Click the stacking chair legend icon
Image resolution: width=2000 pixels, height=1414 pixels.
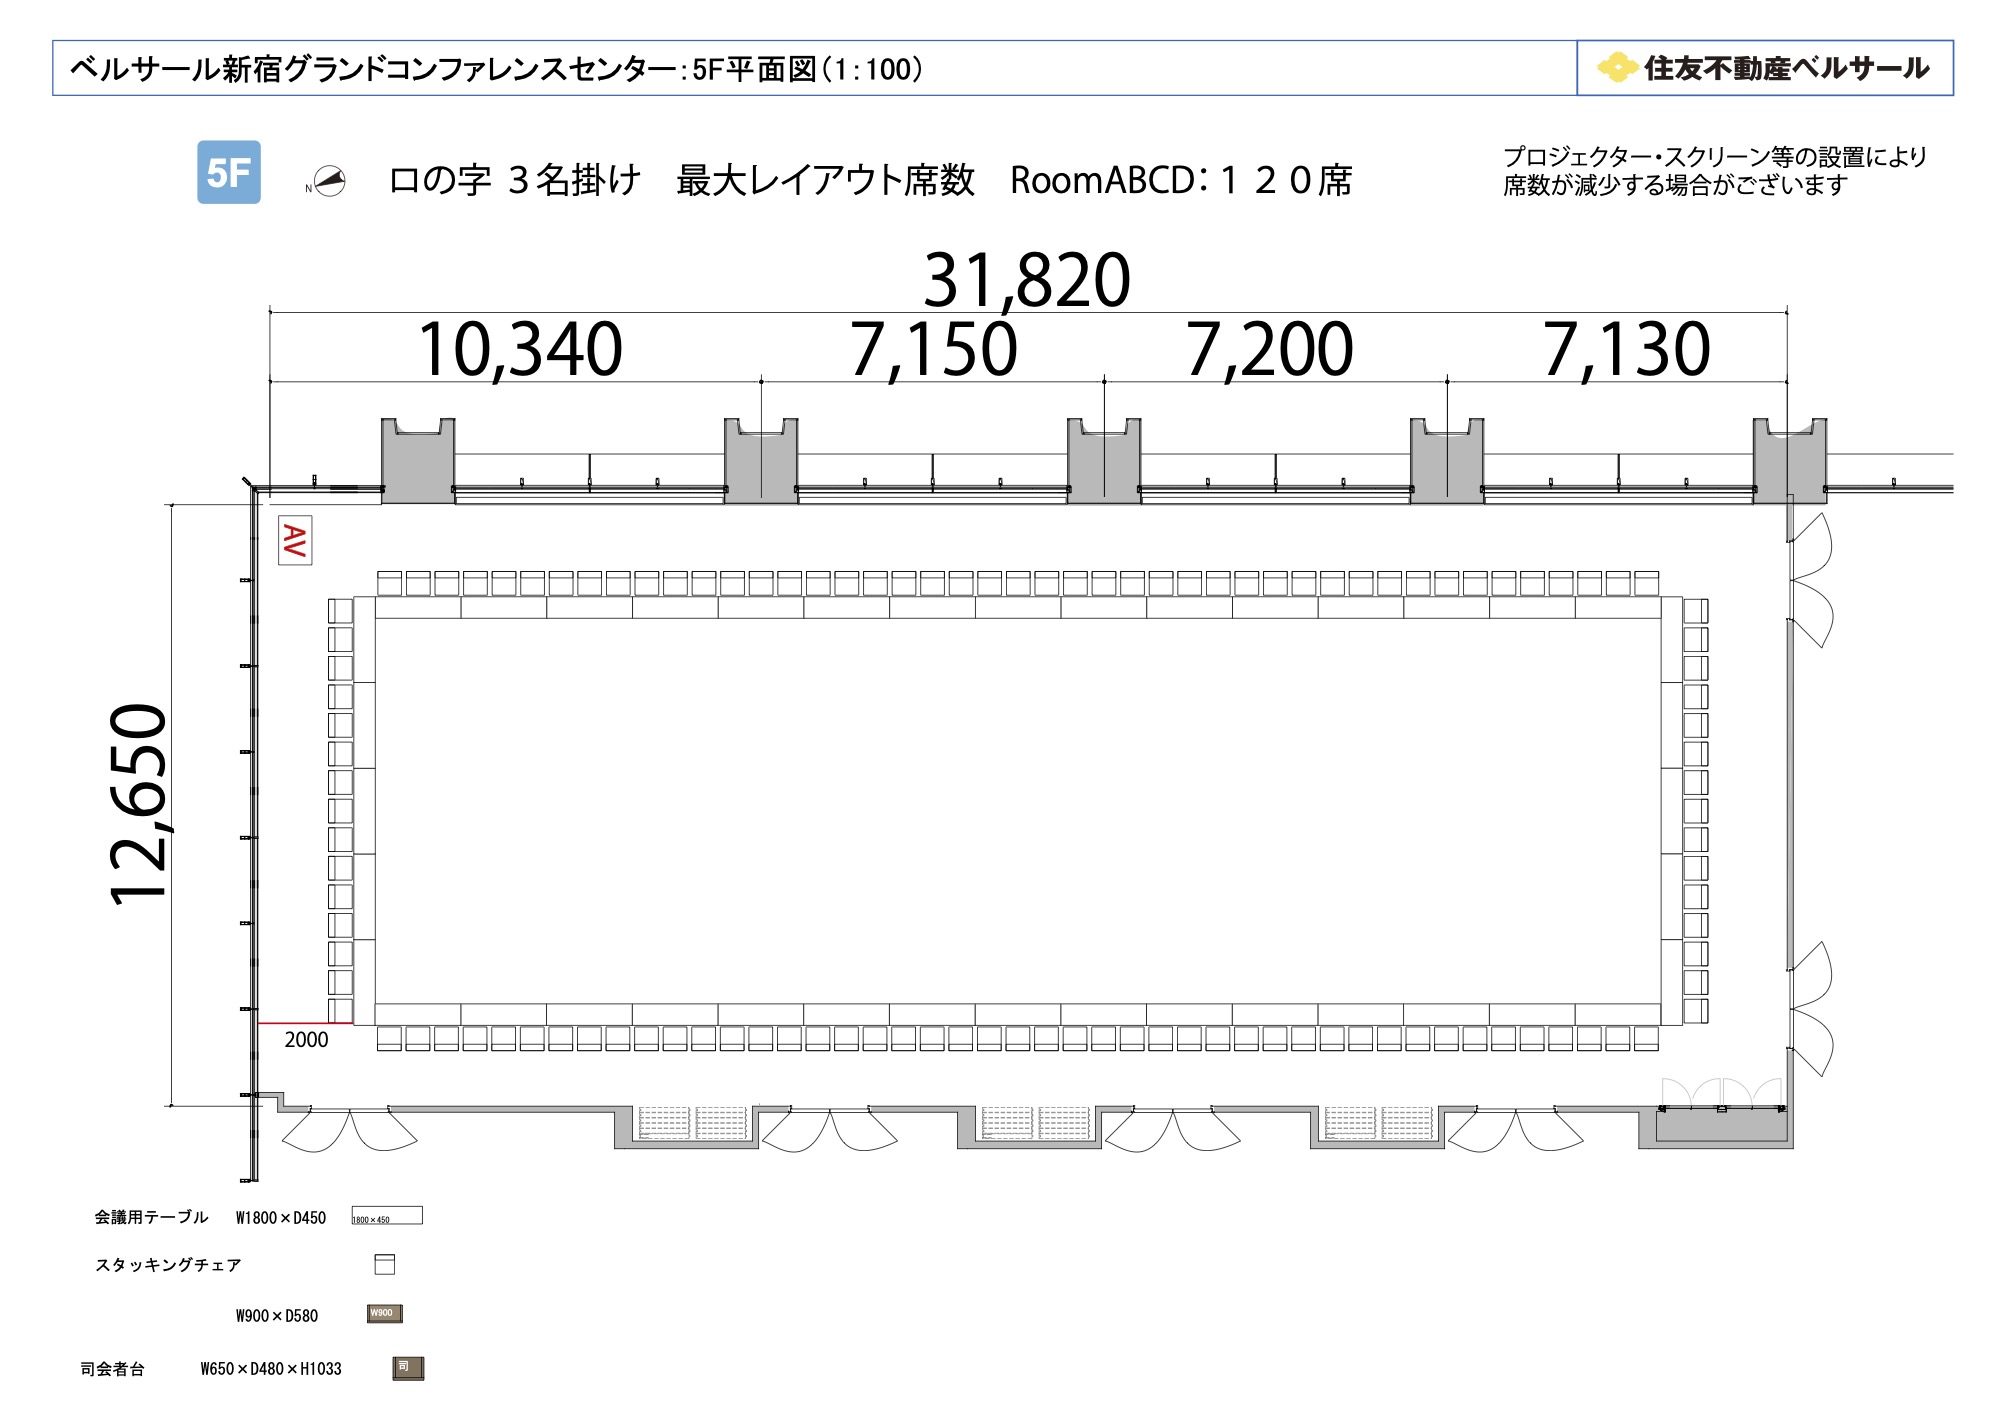point(385,1264)
